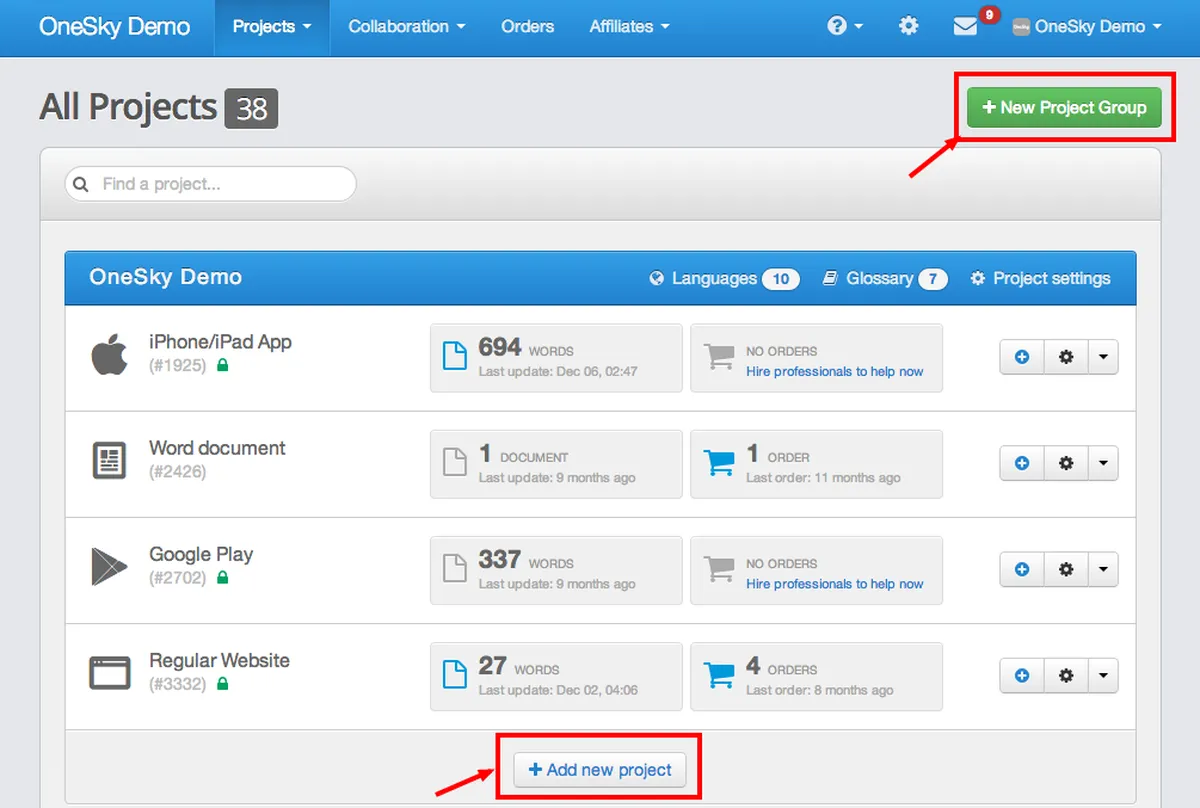The width and height of the screenshot is (1200, 808).
Task: Open the caret dropdown in Google Play row
Action: click(1103, 569)
